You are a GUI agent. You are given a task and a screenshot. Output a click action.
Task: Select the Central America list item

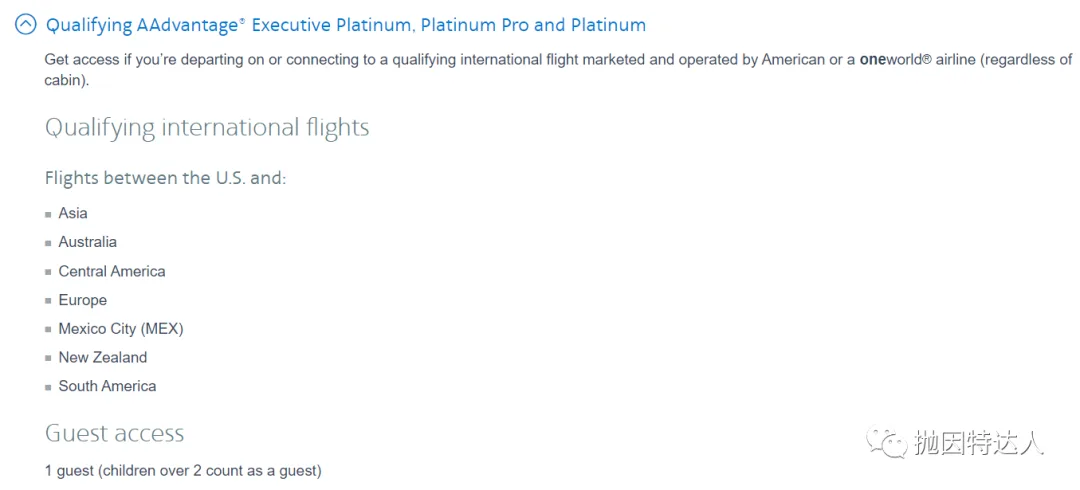(112, 272)
